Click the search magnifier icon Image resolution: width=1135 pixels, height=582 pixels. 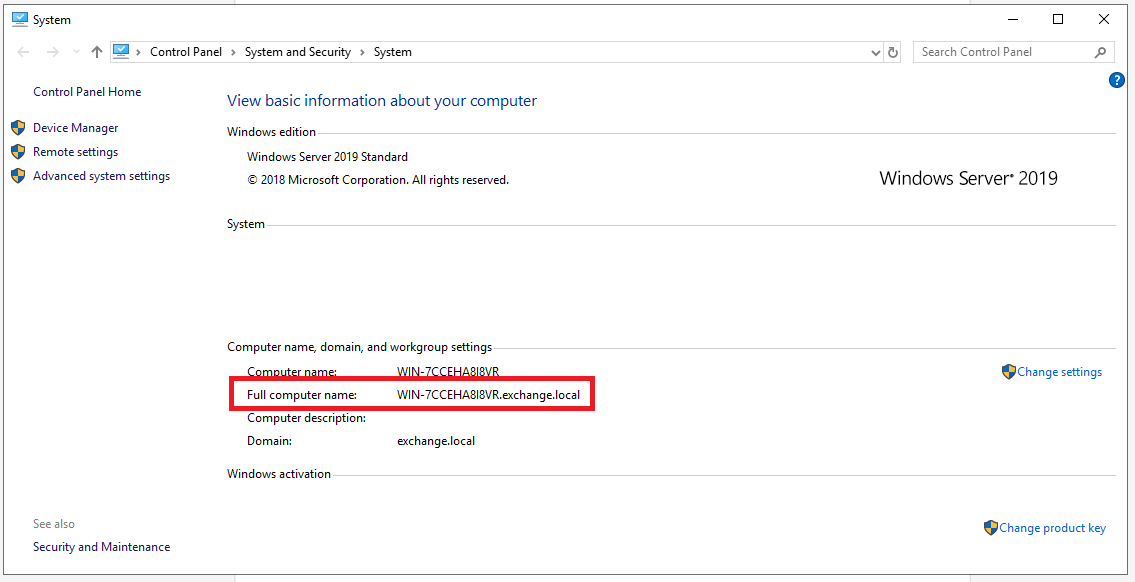(x=1100, y=52)
